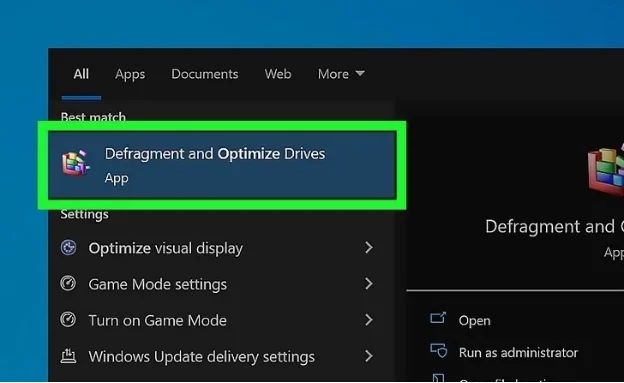The width and height of the screenshot is (624, 383).
Task: Switch to the Apps search tab
Action: point(130,74)
